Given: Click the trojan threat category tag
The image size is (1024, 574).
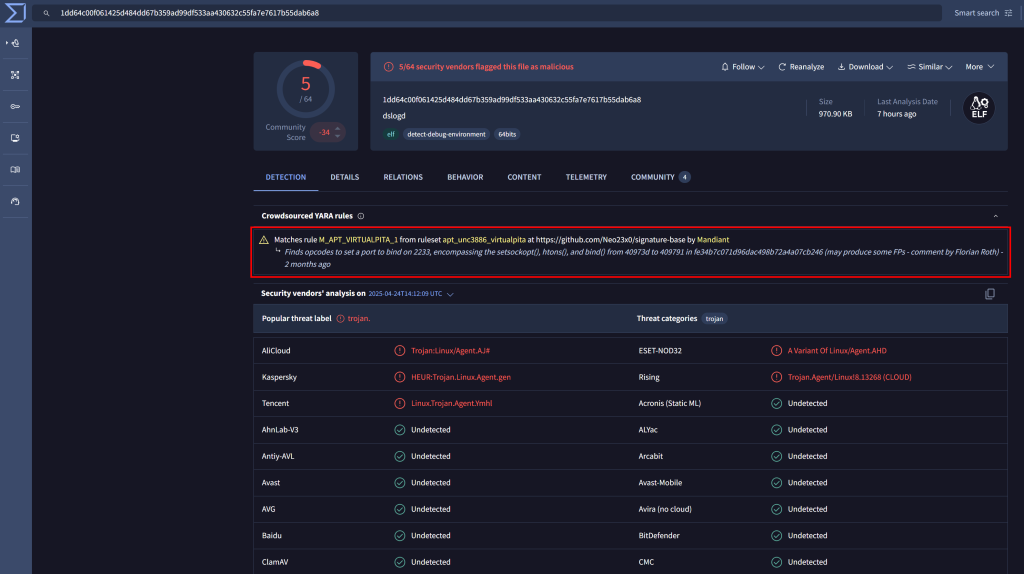Looking at the screenshot, I should (x=714, y=319).
